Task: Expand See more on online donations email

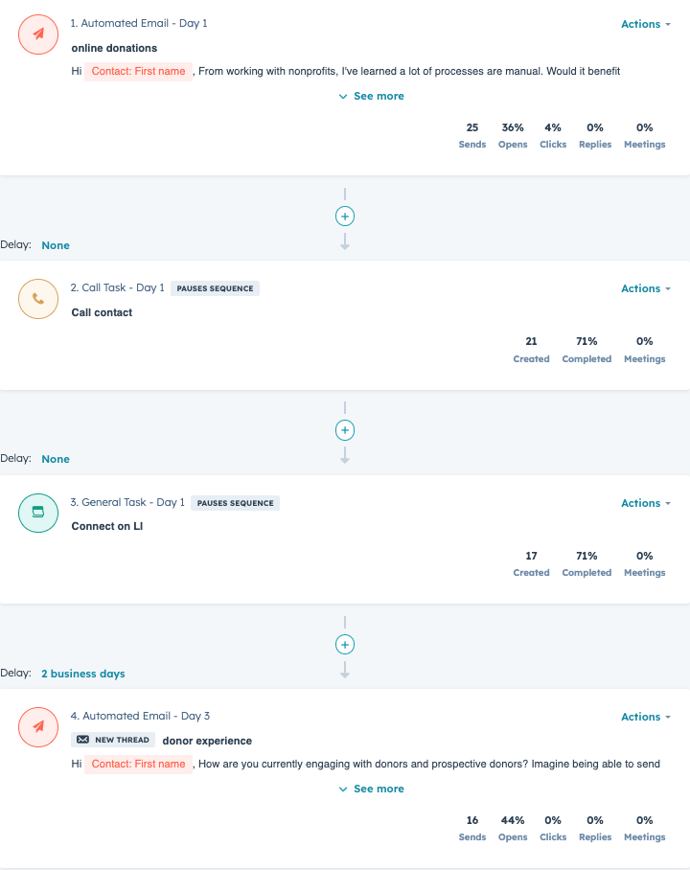Action: [x=372, y=96]
